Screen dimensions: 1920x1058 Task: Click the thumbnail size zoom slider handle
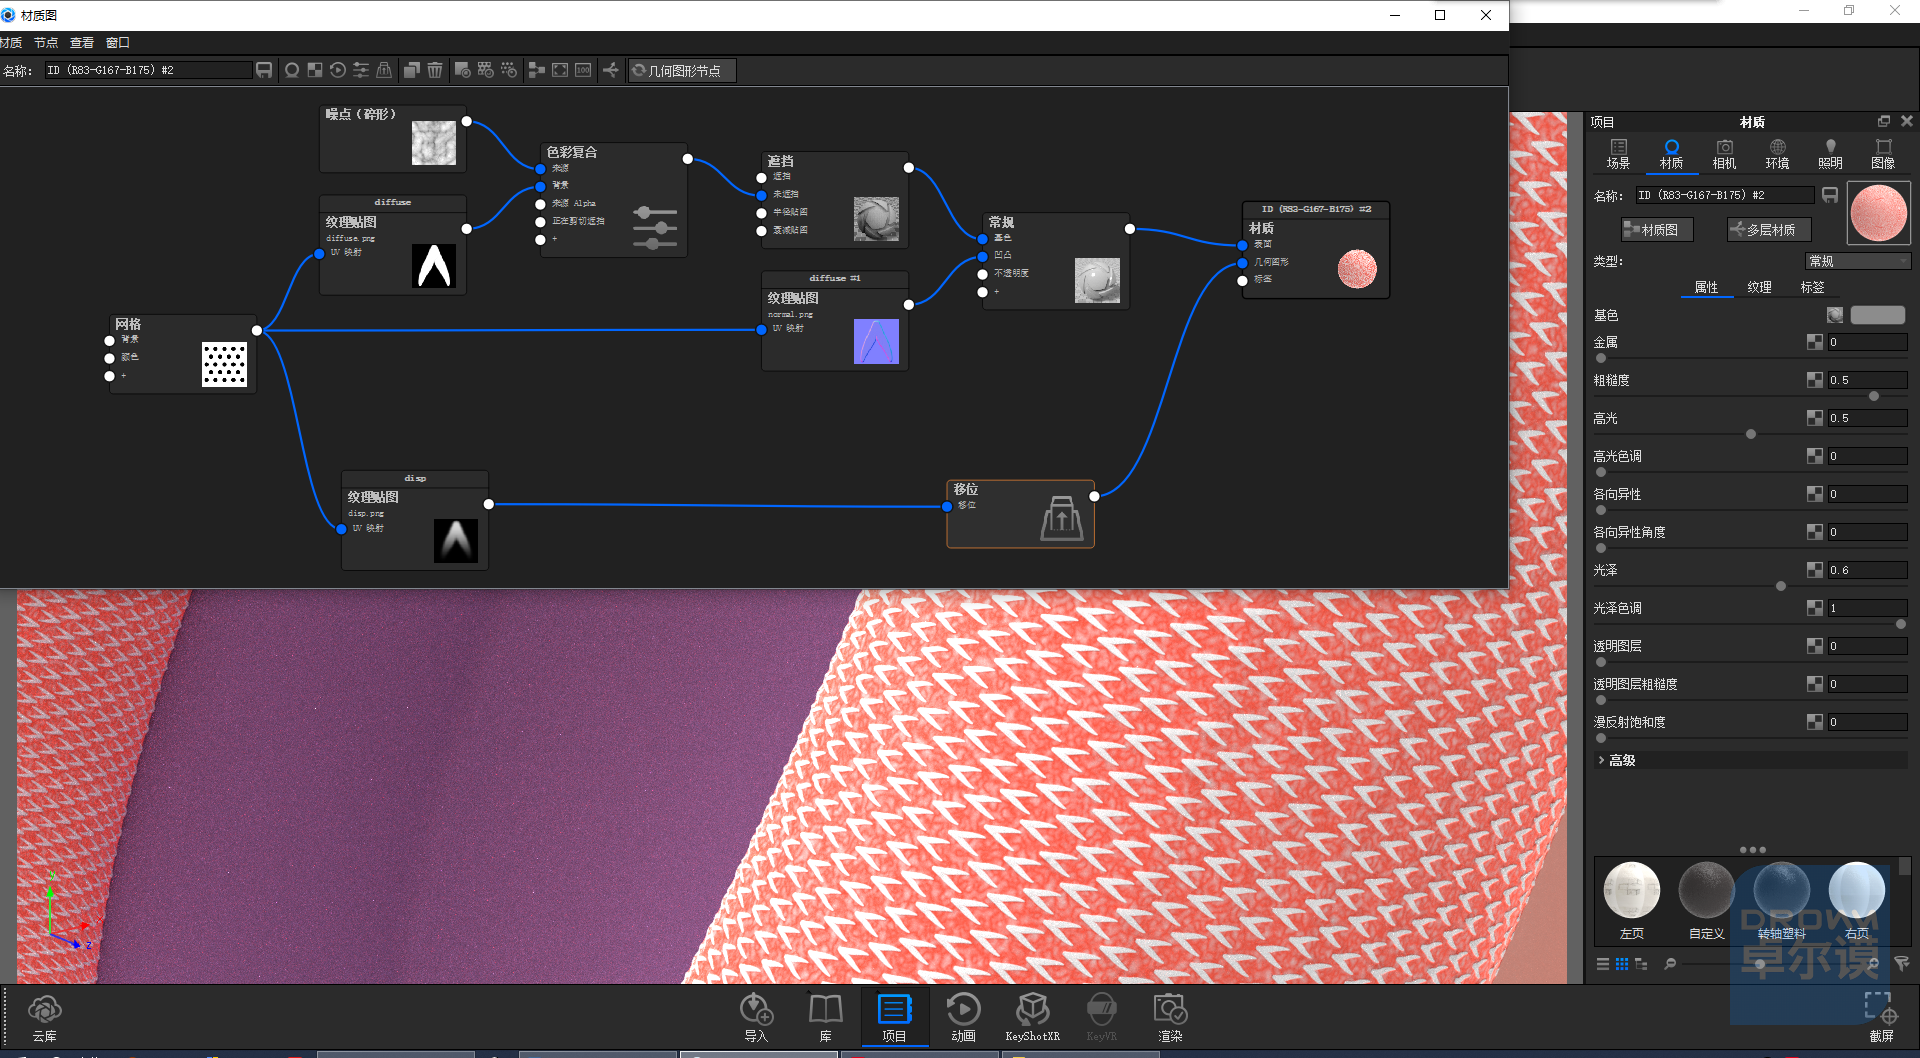coord(1759,964)
